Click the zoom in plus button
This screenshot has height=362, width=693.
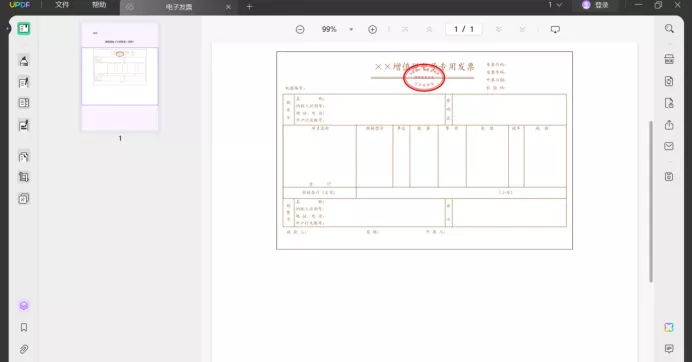coord(373,29)
